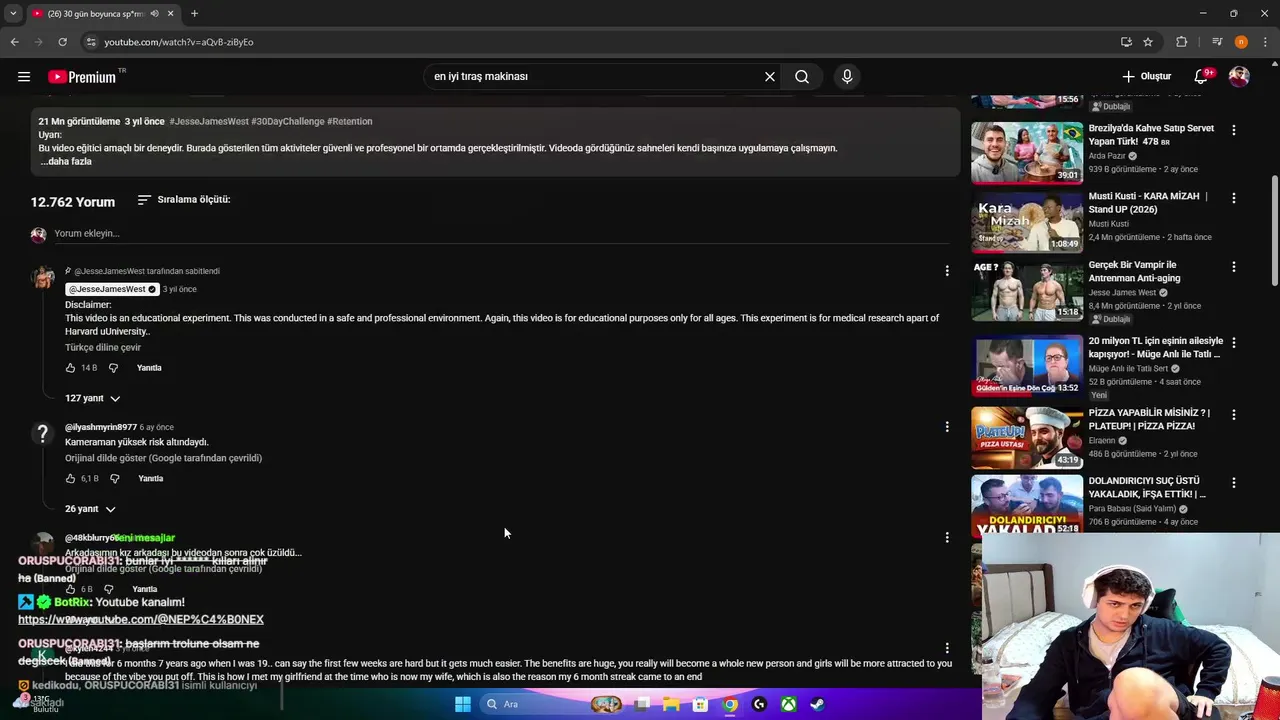
Task: Clear the search box text with X
Action: 770,76
